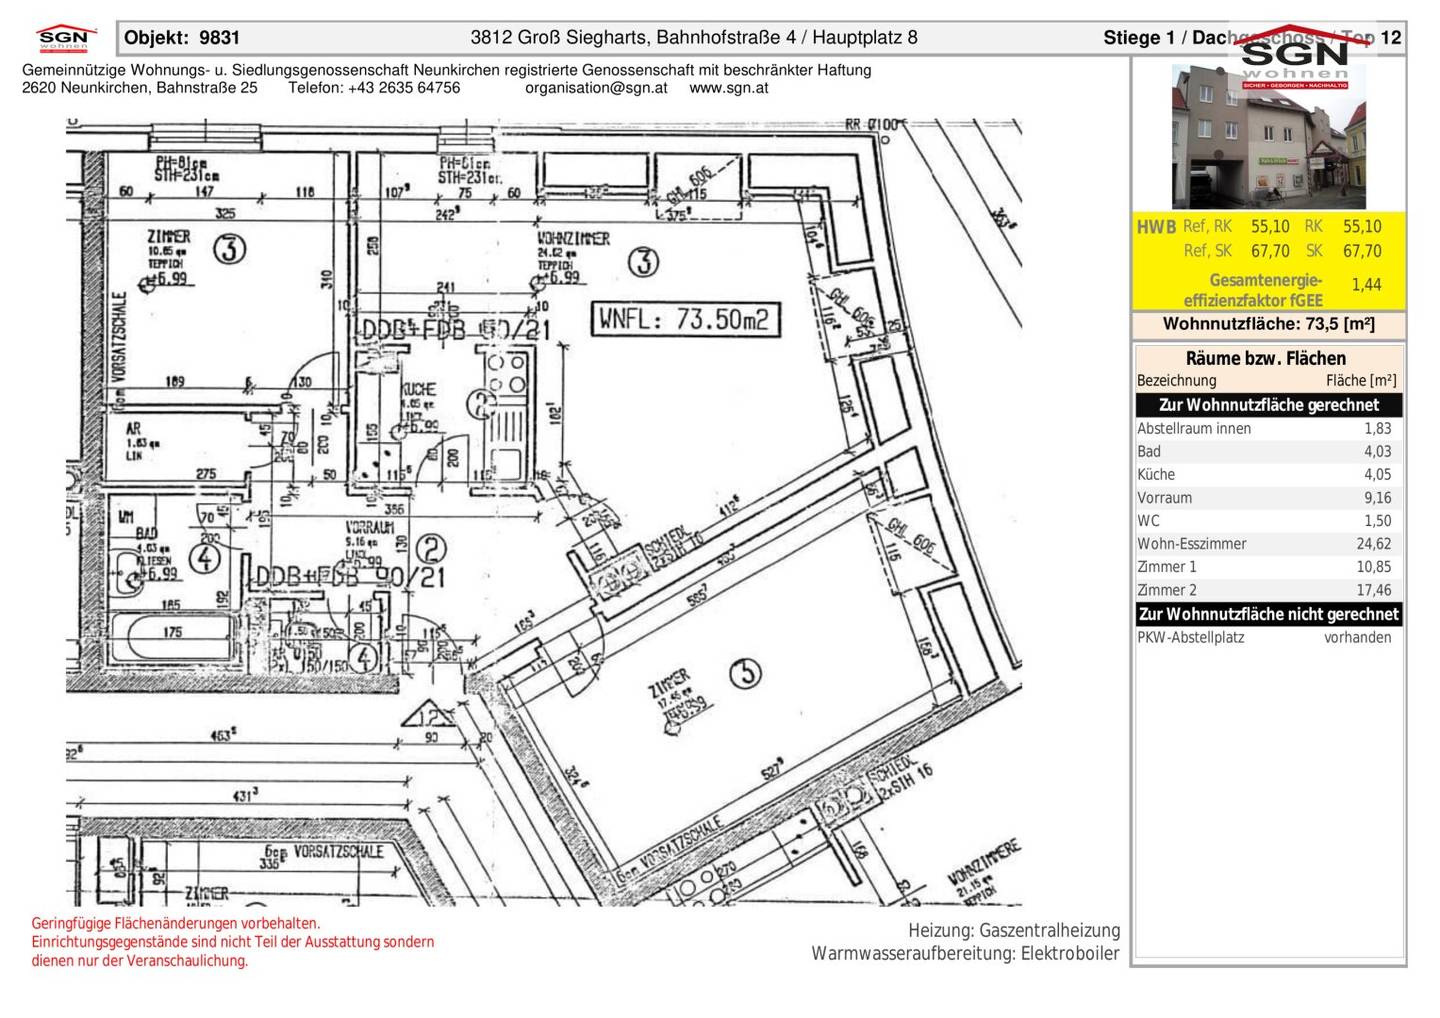Select the table value '9,16'

1378,497
